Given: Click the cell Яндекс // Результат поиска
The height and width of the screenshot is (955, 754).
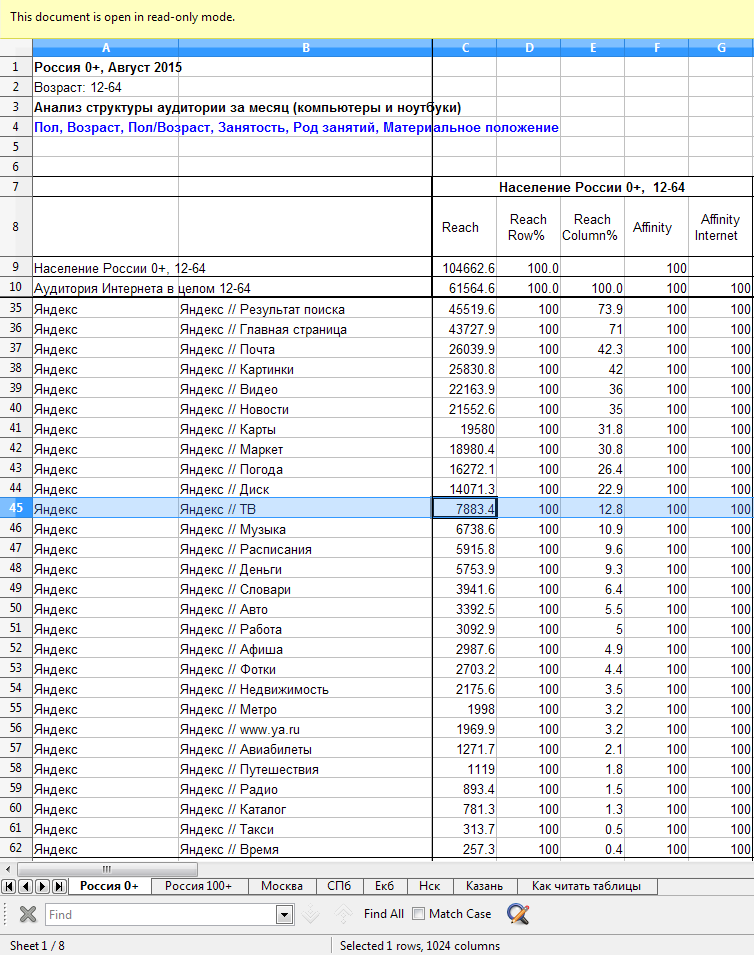Looking at the screenshot, I should pos(305,309).
